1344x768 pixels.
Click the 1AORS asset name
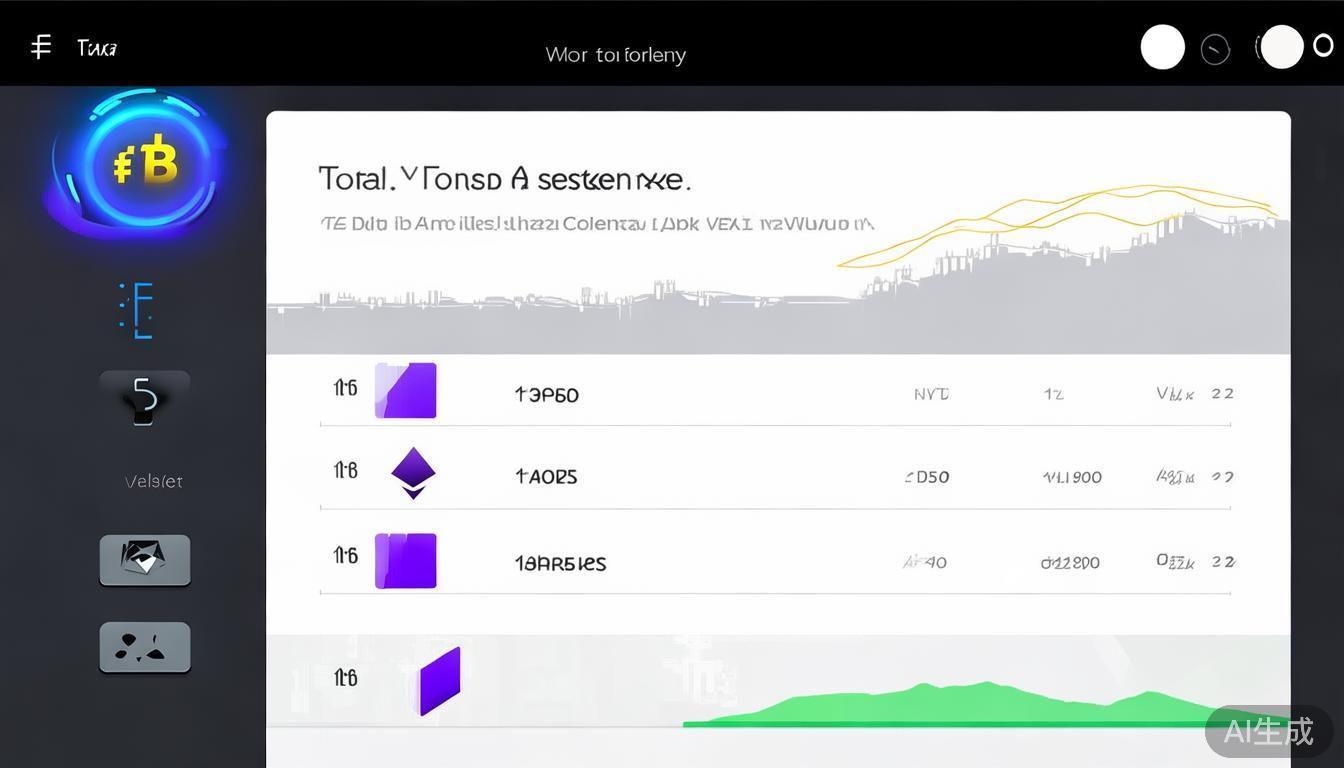tap(546, 477)
